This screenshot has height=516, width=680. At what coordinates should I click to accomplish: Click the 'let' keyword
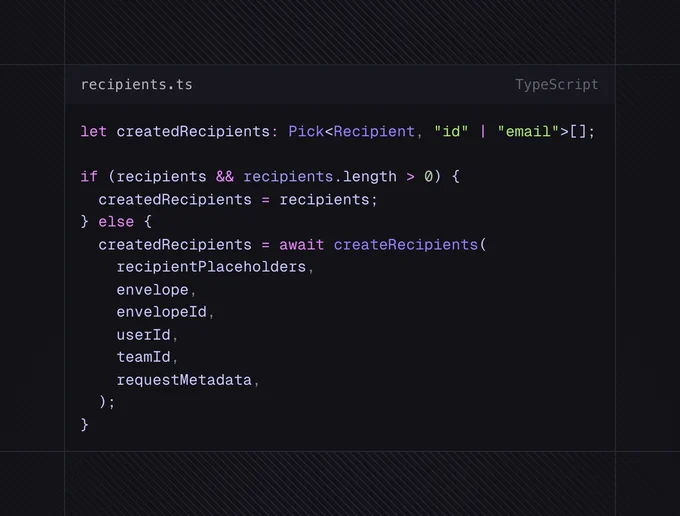pos(94,131)
